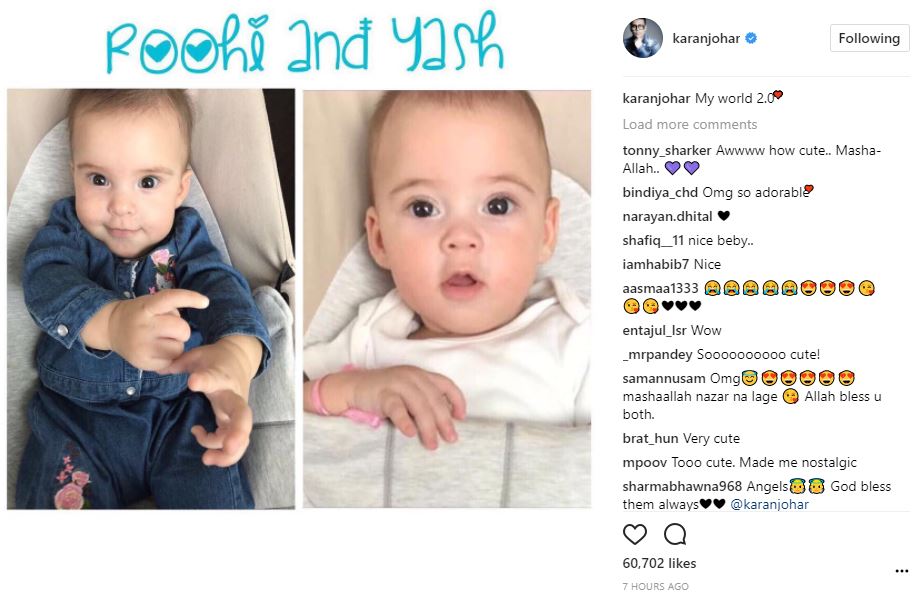The height and width of the screenshot is (595, 913).
Task: Like the post with heart icon
Action: click(635, 534)
